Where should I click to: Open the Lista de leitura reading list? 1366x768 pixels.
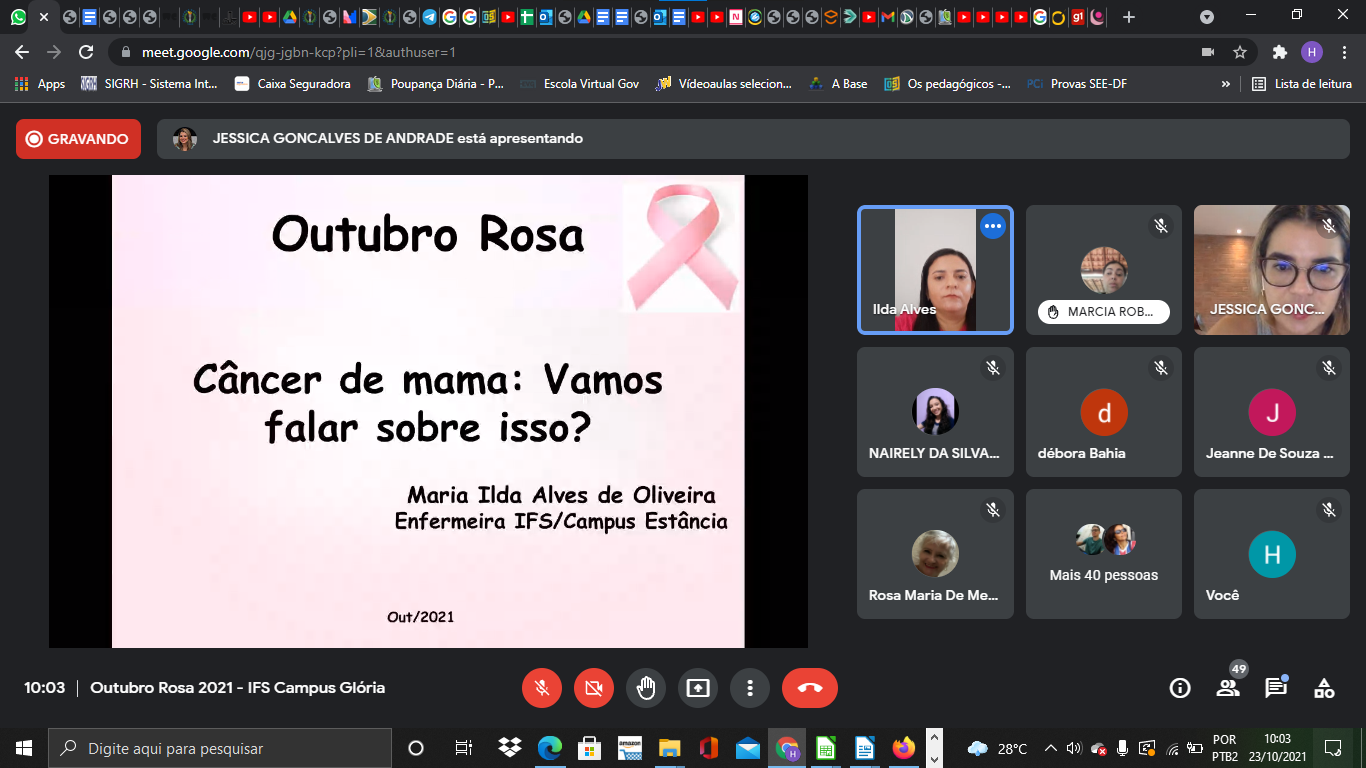(x=1302, y=84)
